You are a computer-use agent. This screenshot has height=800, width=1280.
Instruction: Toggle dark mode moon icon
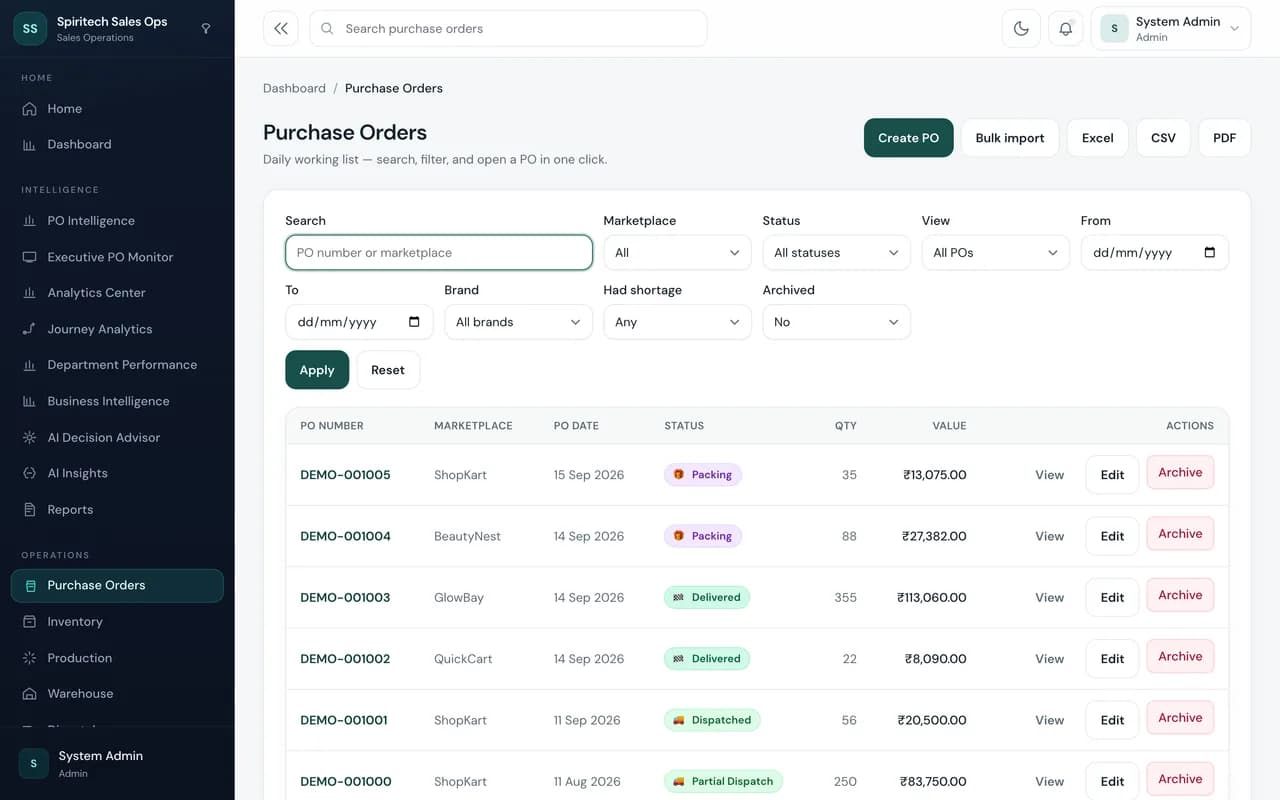coord(1021,29)
